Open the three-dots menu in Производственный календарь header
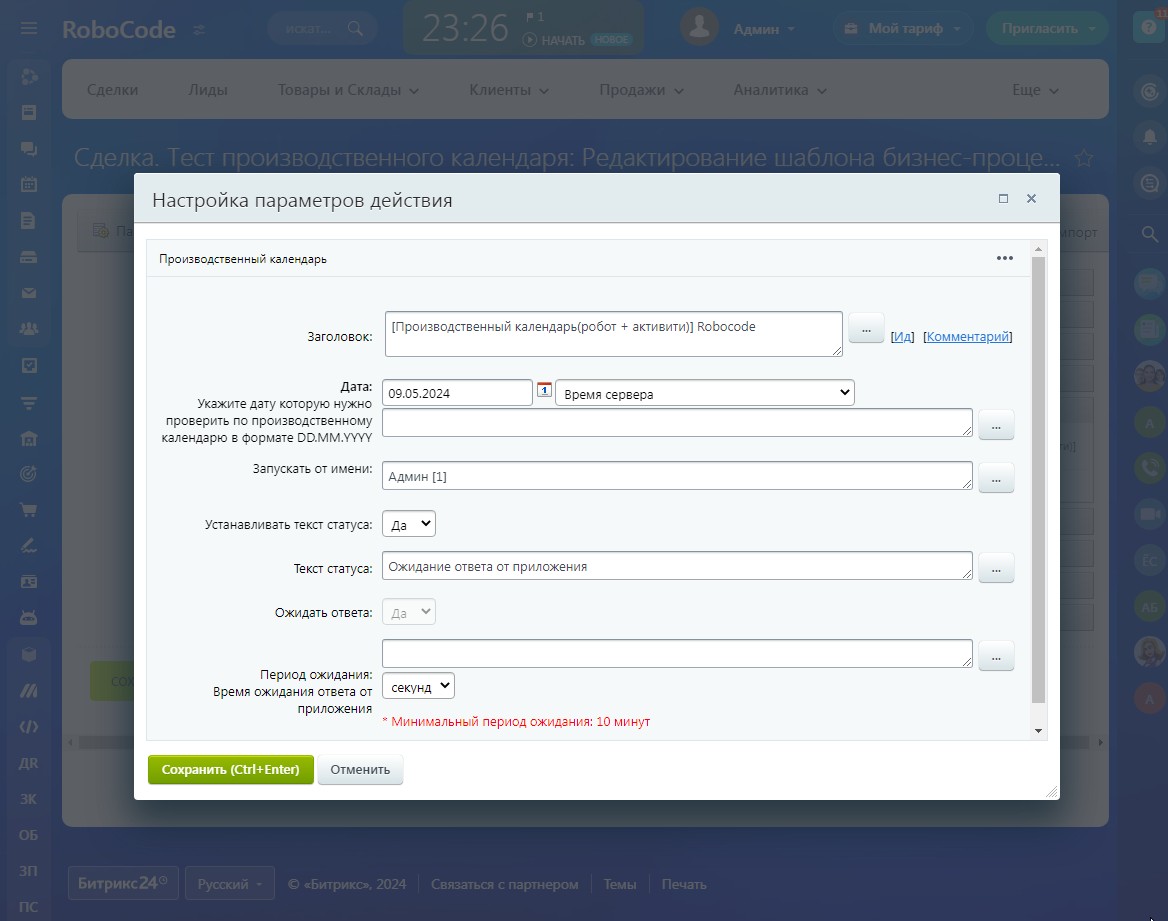This screenshot has height=921, width=1168. pyautogui.click(x=1004, y=258)
